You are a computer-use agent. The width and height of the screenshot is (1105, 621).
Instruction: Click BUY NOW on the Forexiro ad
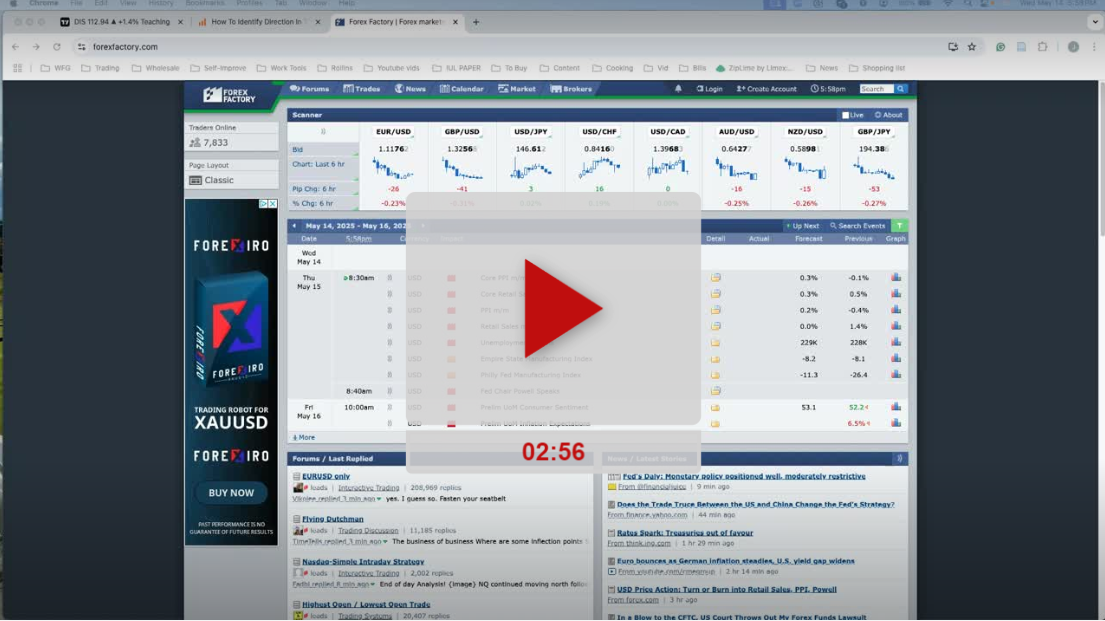pos(231,493)
